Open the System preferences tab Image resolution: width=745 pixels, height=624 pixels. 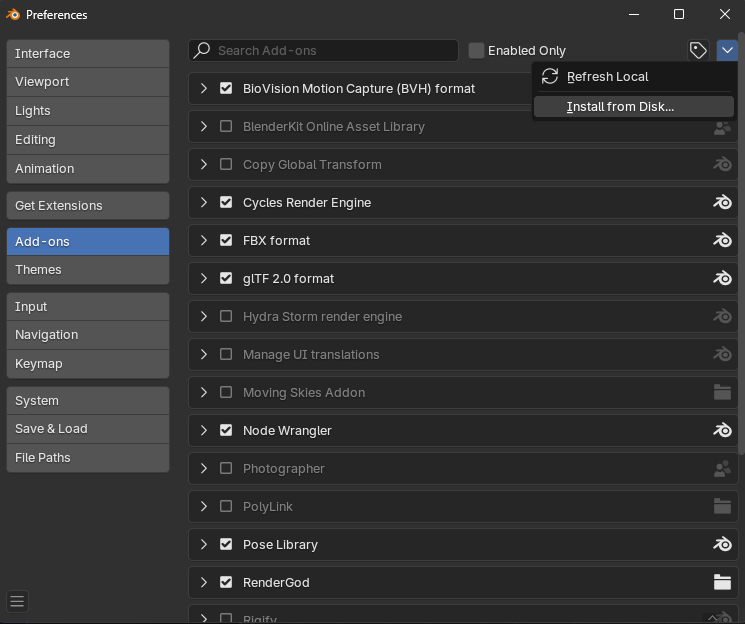[x=88, y=401]
